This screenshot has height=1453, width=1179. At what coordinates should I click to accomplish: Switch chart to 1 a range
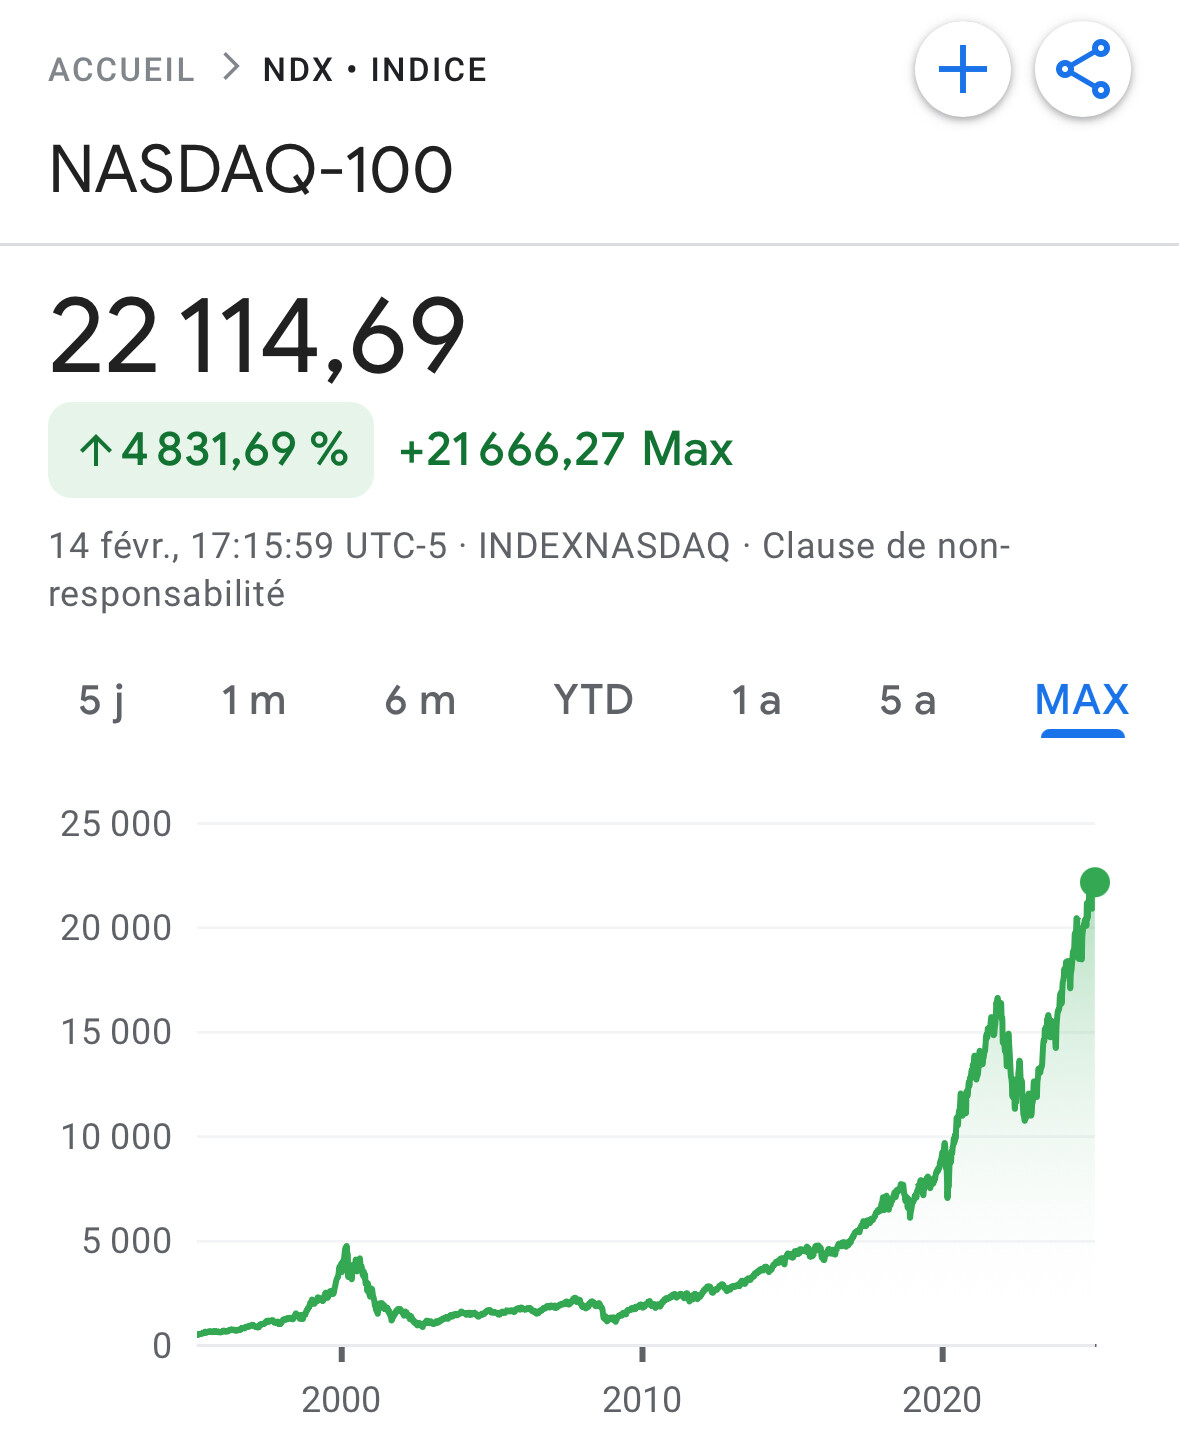tap(755, 701)
